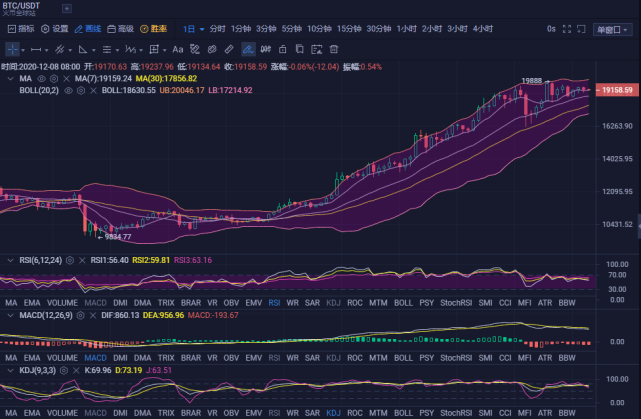Collapse the MA indicator legend
This screenshot has width=641, height=419.
pyautogui.click(x=10, y=78)
